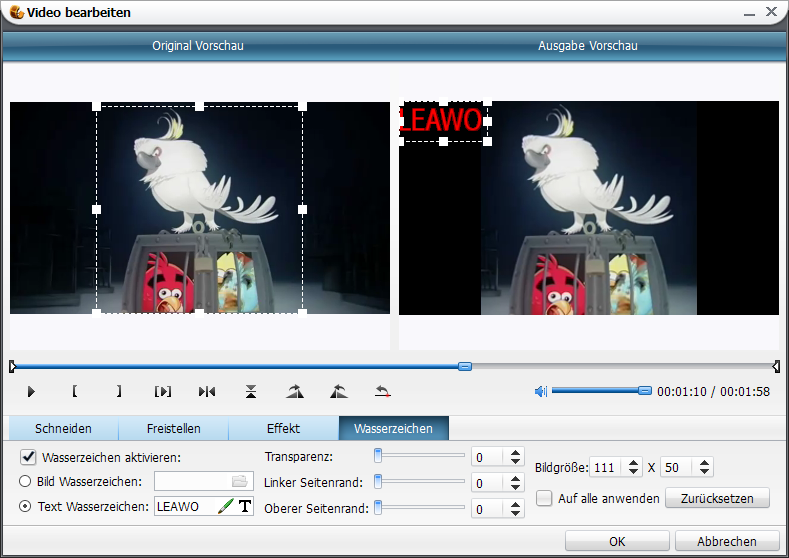This screenshot has height=558, width=789.
Task: Click the vertical flip icon
Action: (251, 392)
